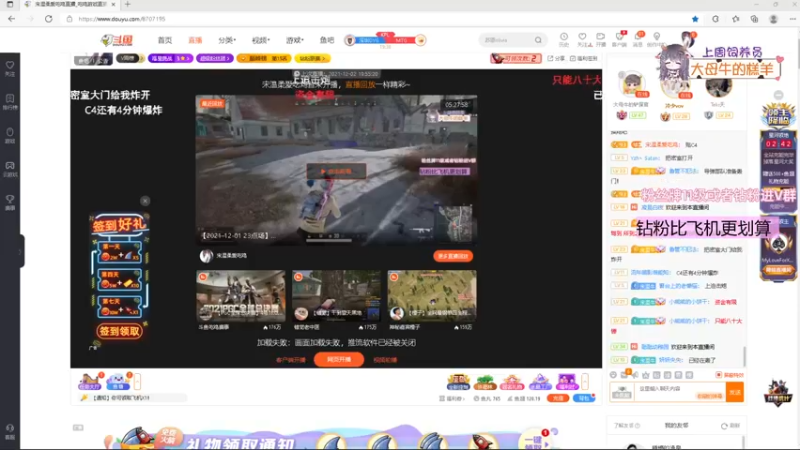Open the blue 背包 backpack button
800x450 pixels.
pos(584,398)
